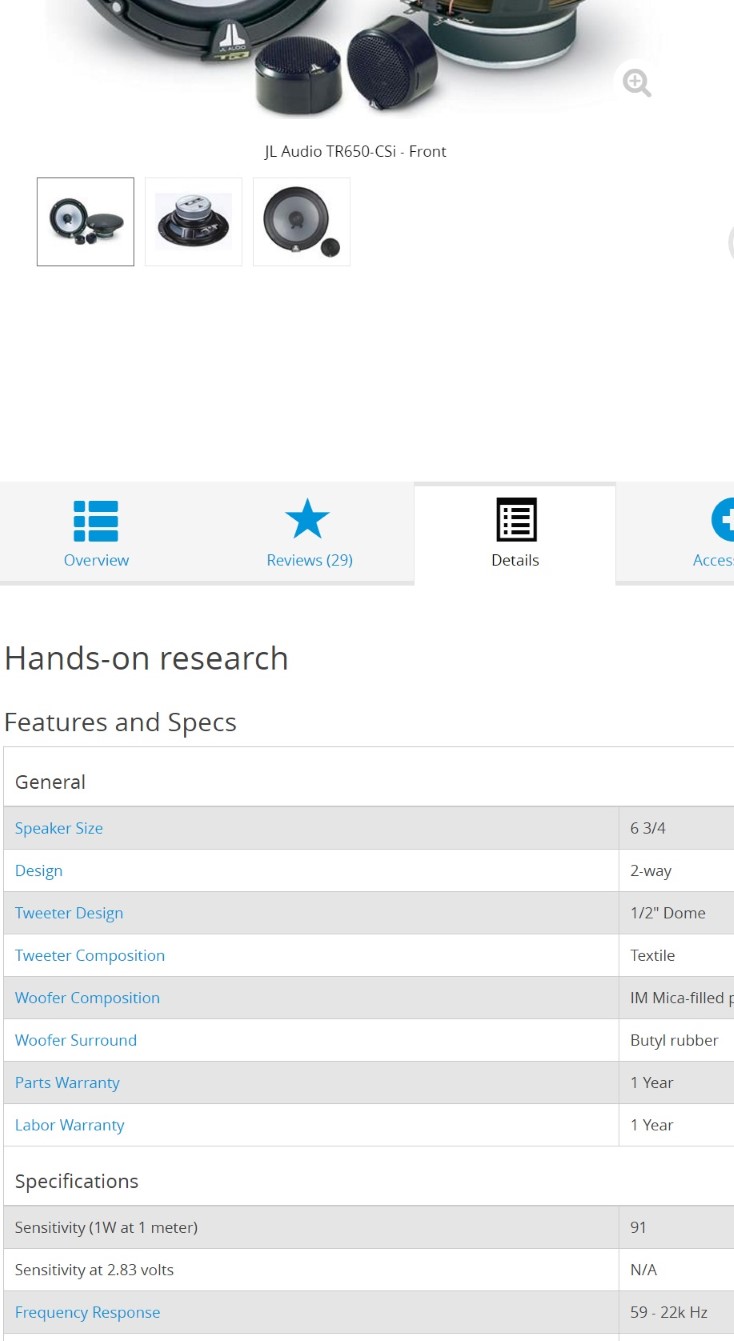Screen dimensions: 734x1341
Task: Select the second speaker back-view thumbnail
Action: [194, 222]
